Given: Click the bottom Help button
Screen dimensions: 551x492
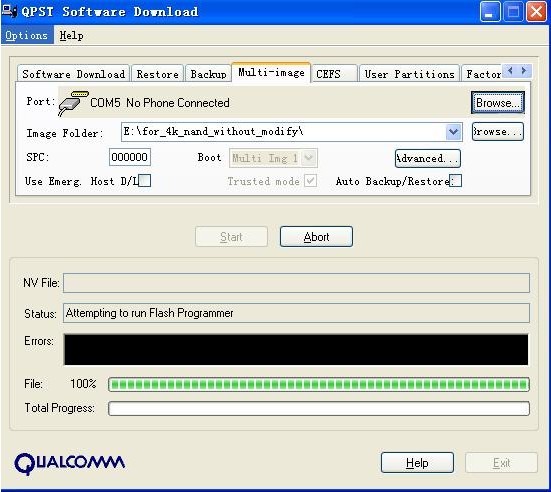Looking at the screenshot, I should click(x=417, y=463).
